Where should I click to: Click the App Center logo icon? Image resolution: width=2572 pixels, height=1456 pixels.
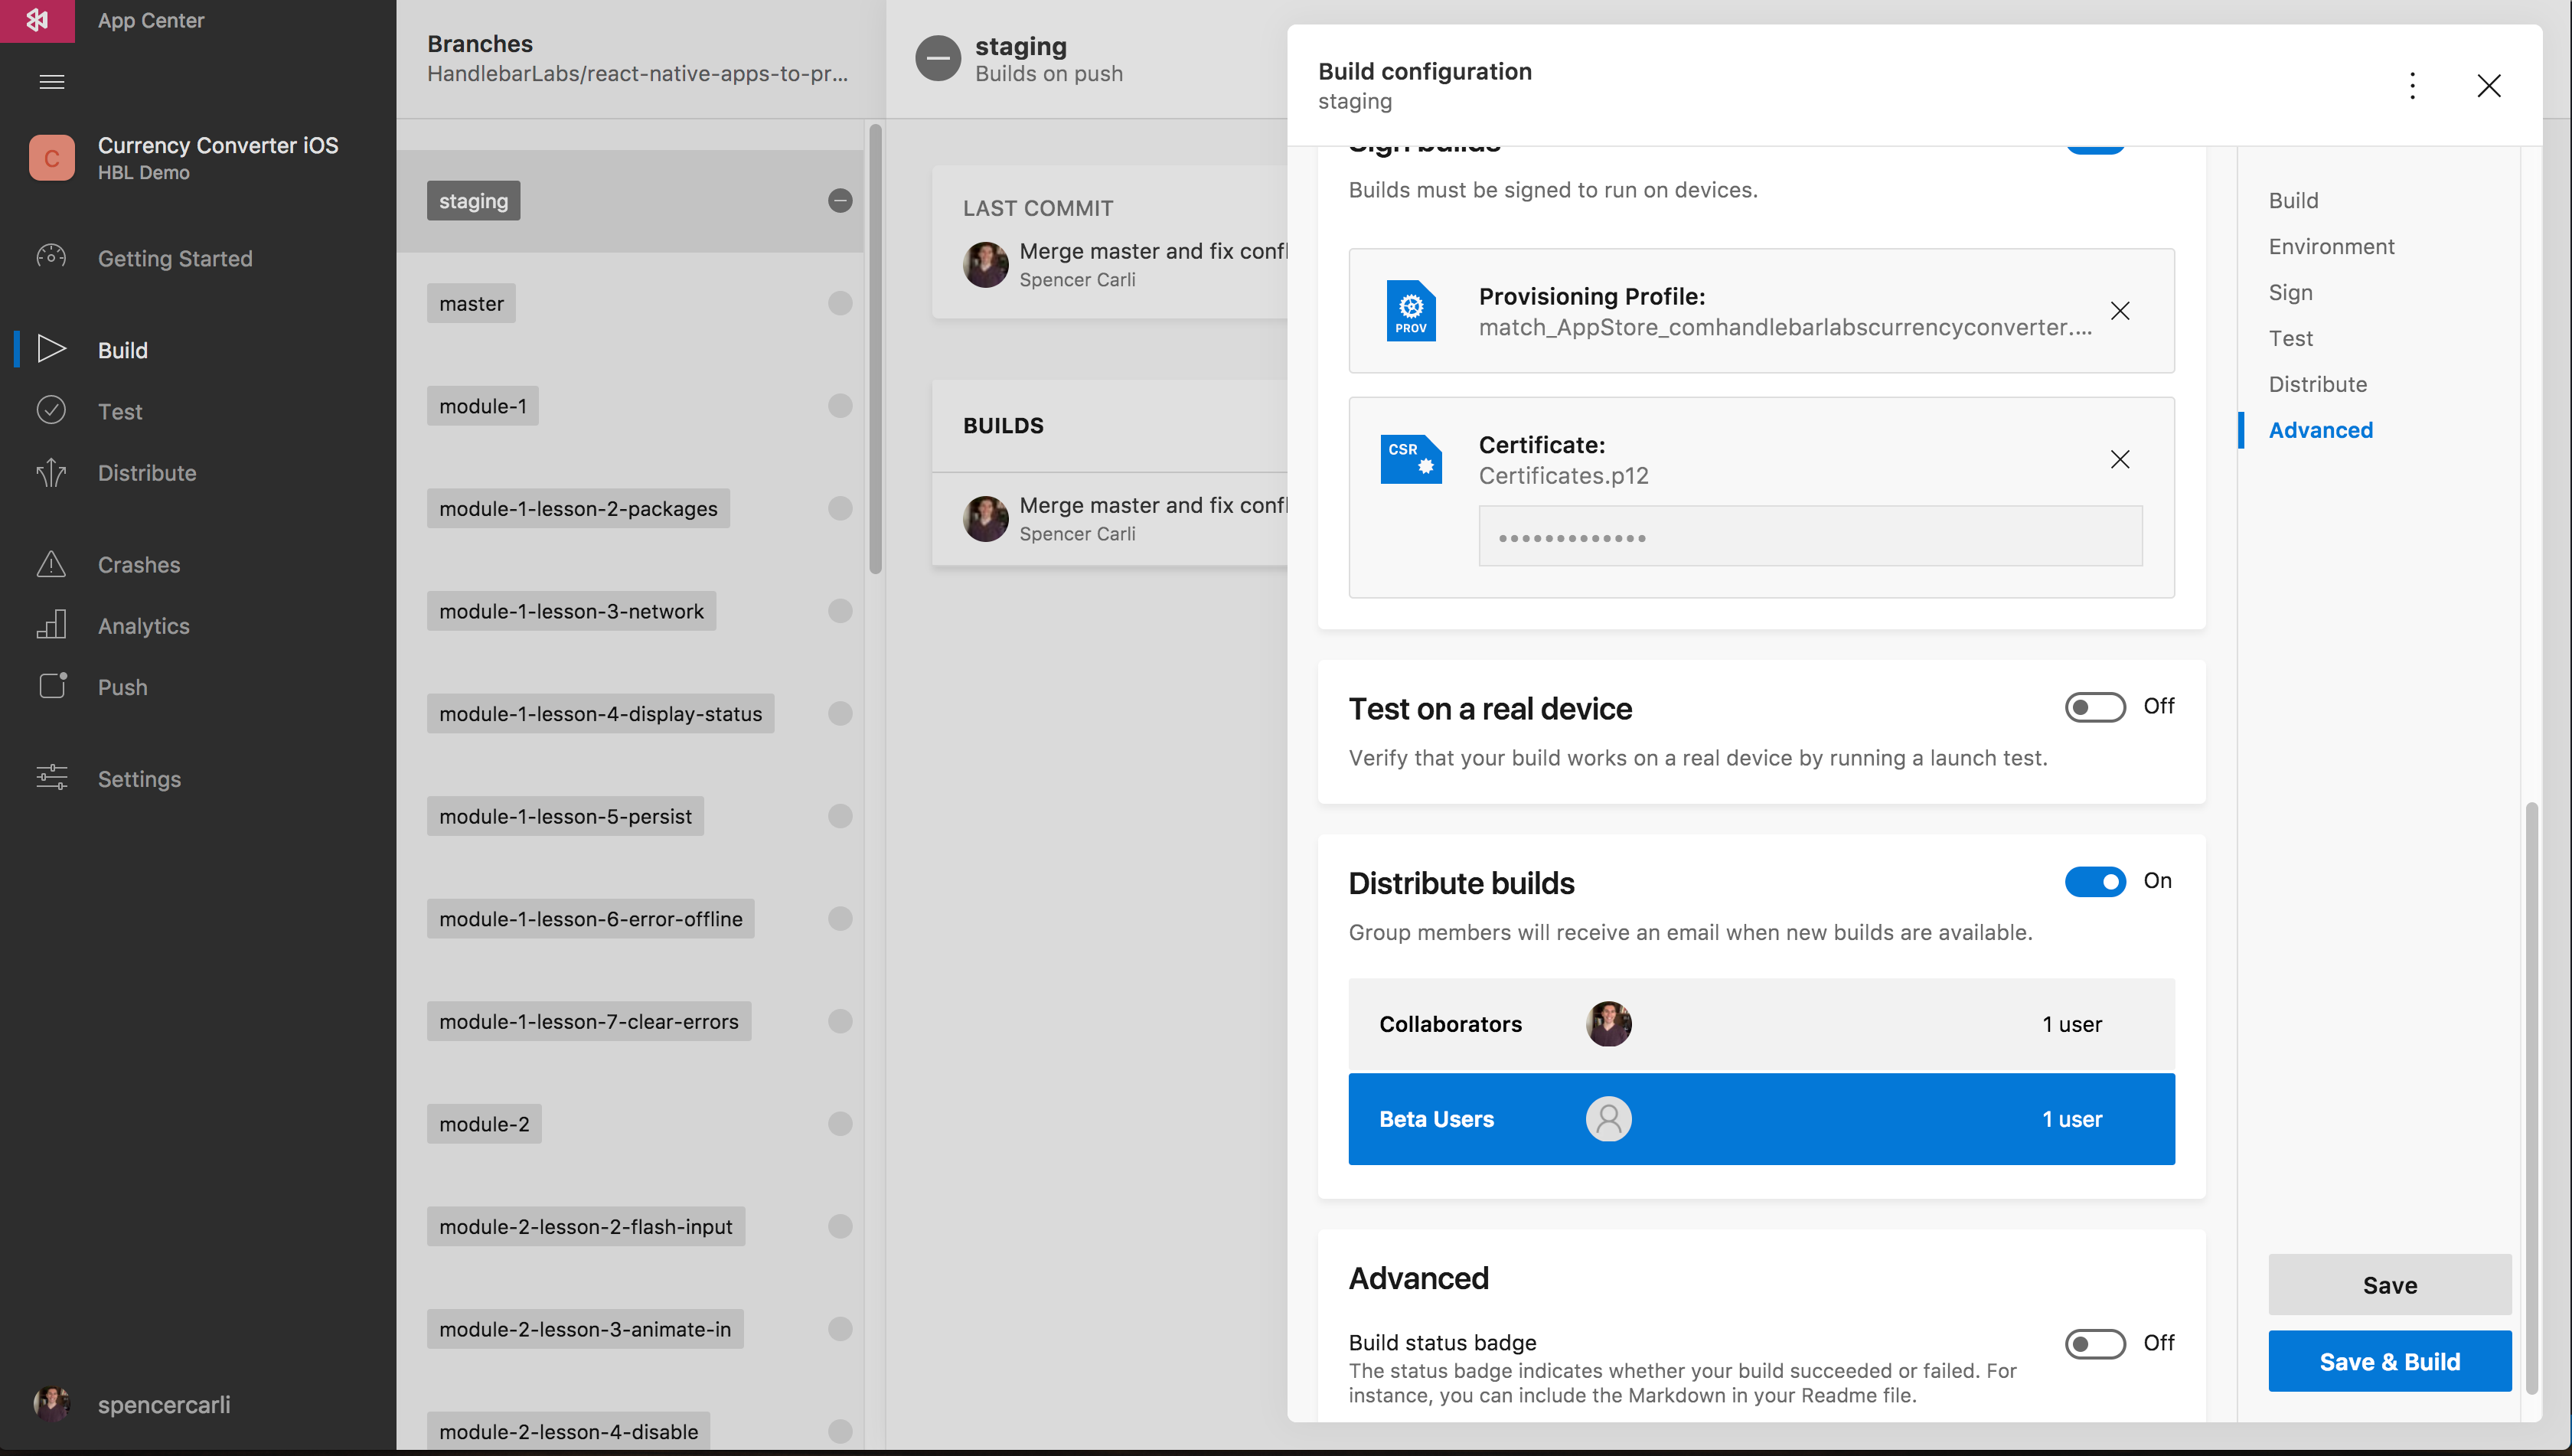(37, 20)
